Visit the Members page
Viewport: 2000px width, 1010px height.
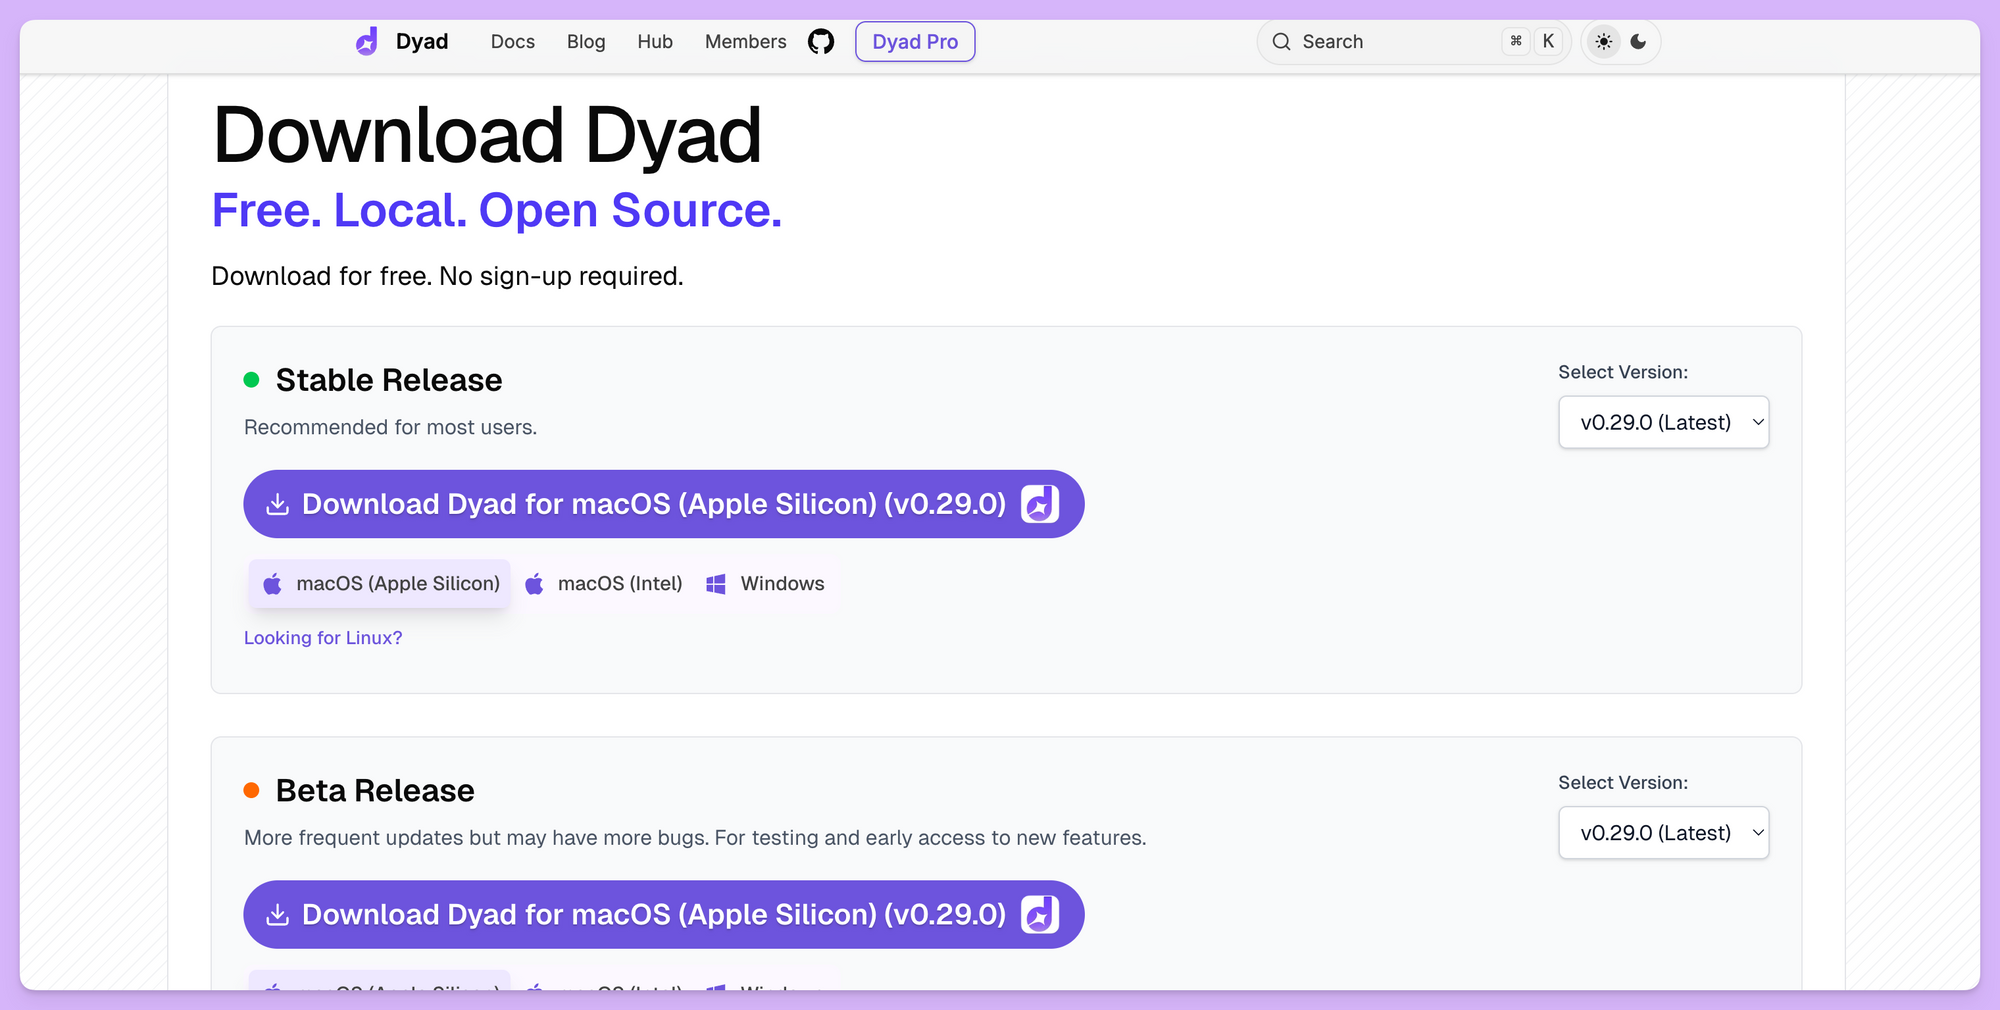tap(745, 42)
